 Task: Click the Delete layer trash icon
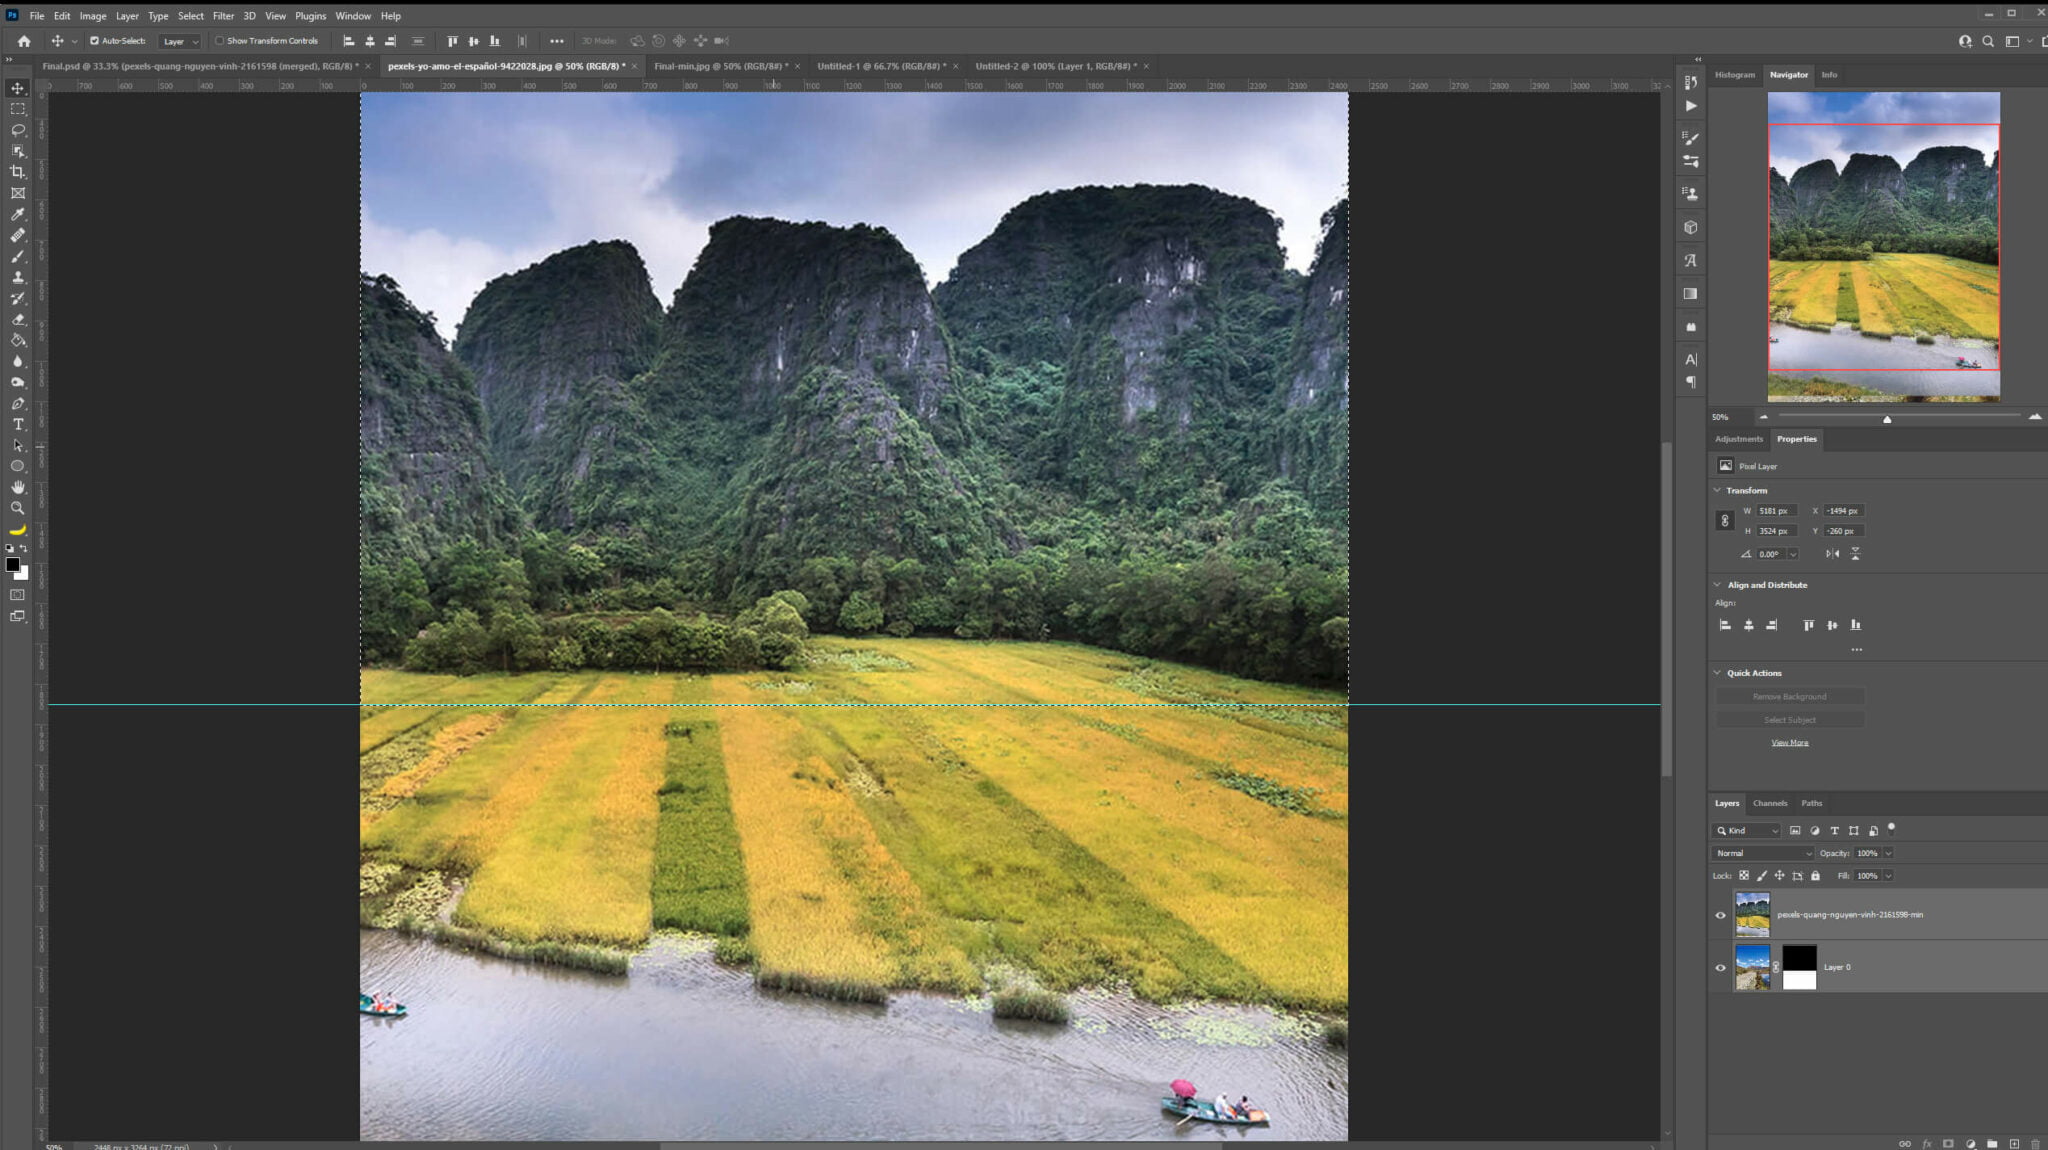click(x=2035, y=1143)
